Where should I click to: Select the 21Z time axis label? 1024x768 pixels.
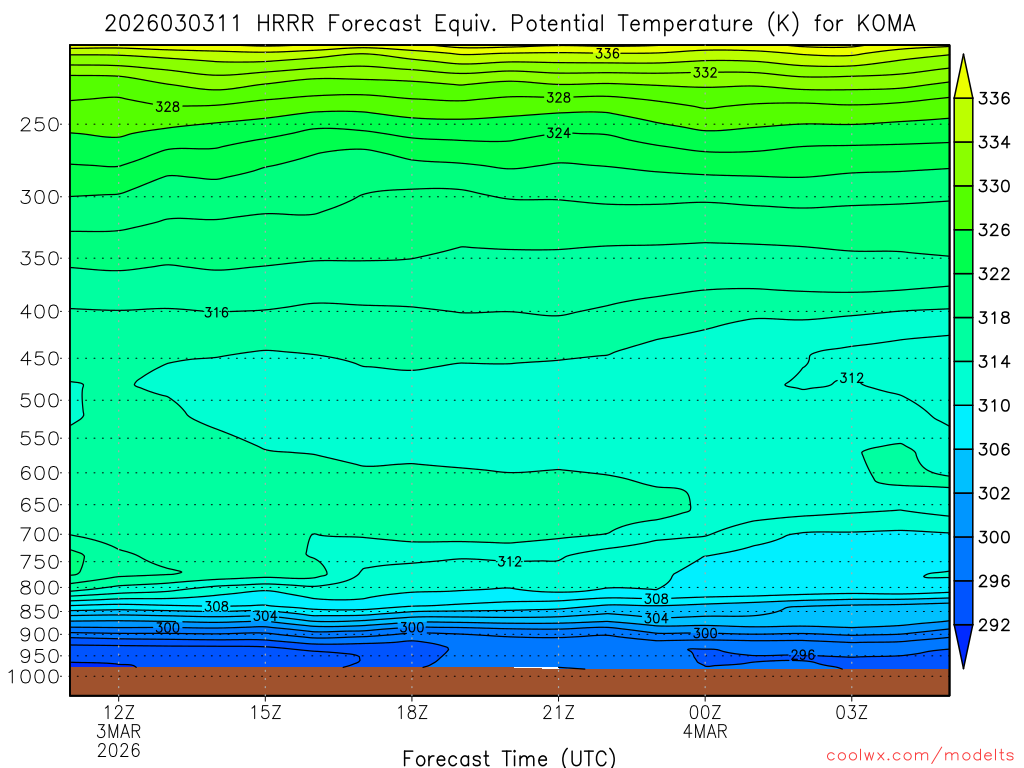coord(558,712)
